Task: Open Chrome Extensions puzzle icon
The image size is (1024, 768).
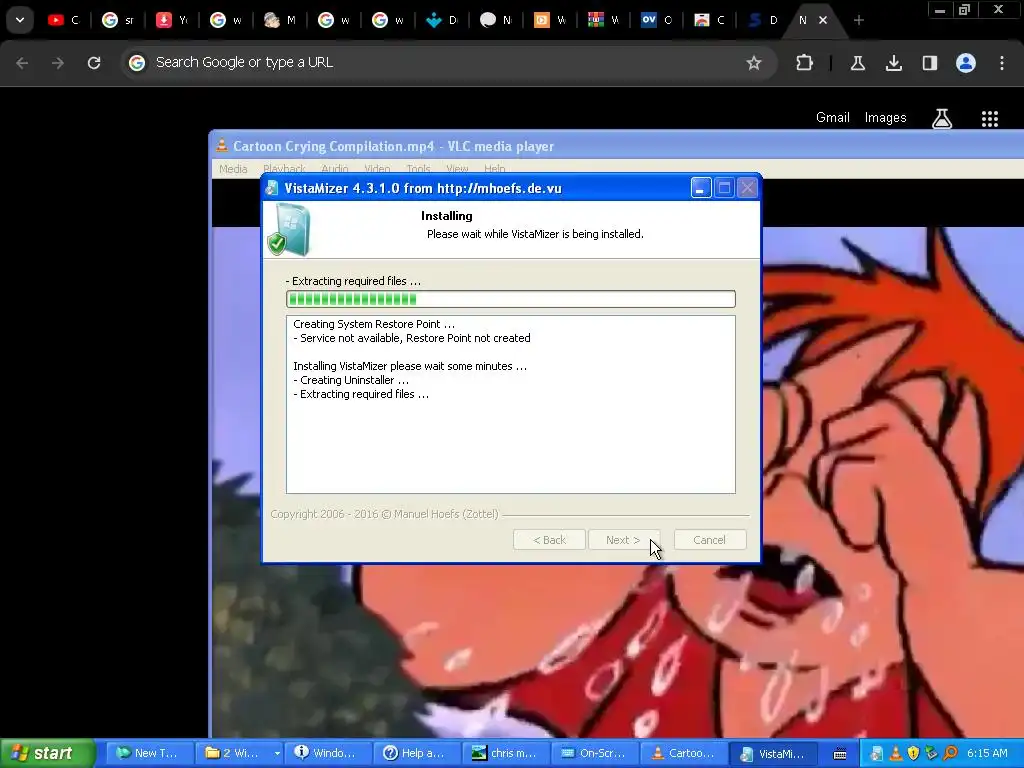Action: click(805, 63)
